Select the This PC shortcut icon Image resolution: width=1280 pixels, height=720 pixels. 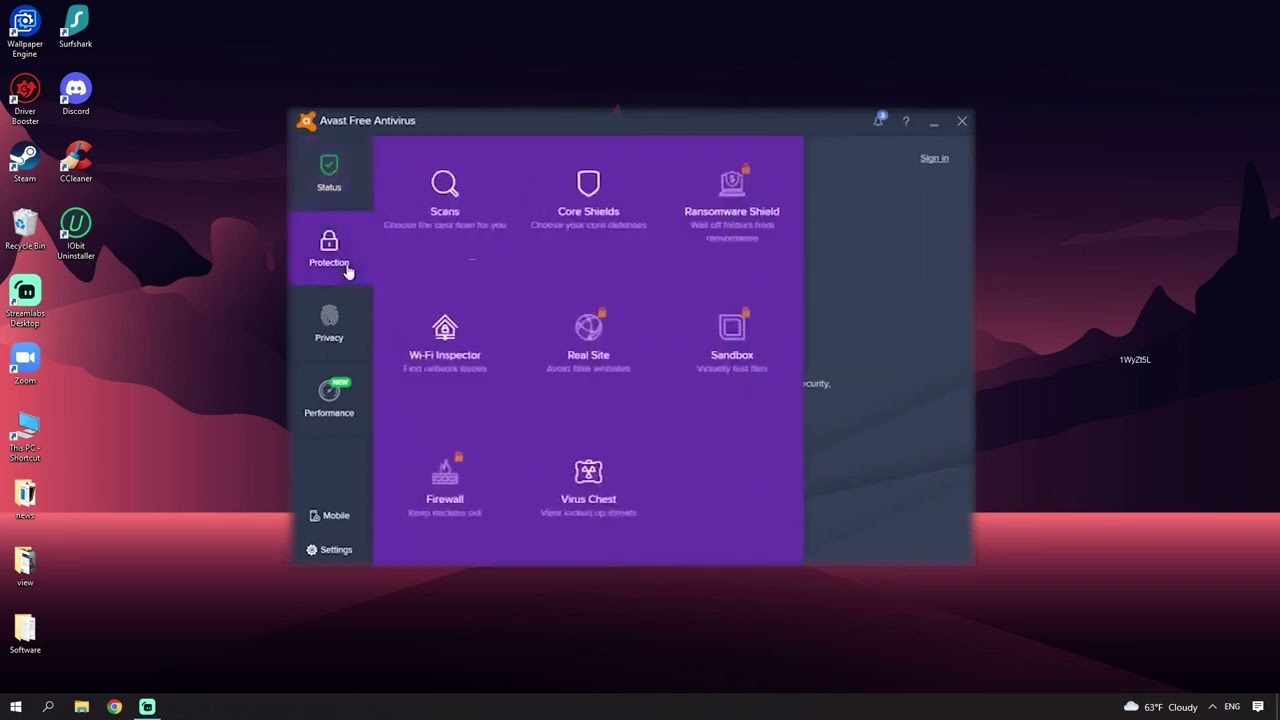(x=25, y=437)
